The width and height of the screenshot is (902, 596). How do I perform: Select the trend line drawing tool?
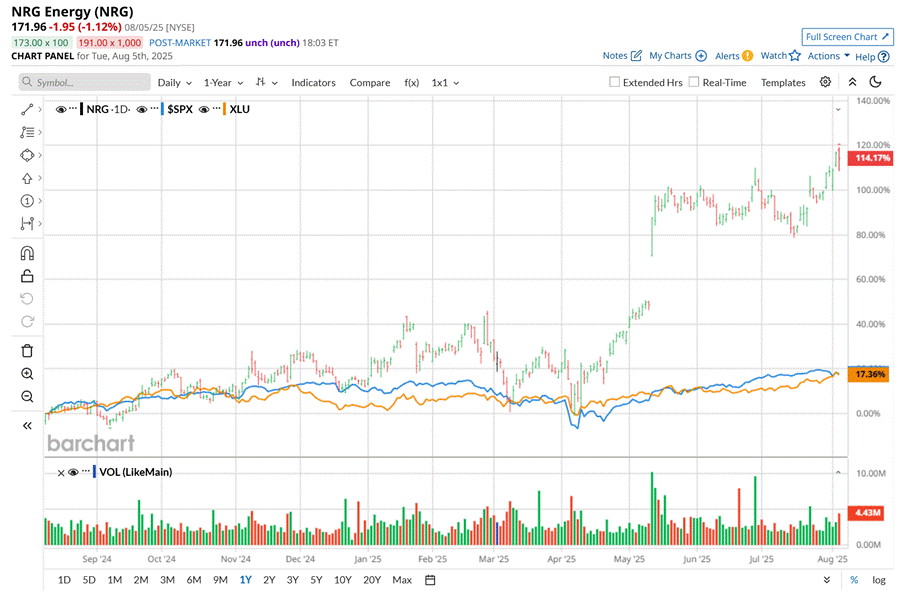coord(27,109)
